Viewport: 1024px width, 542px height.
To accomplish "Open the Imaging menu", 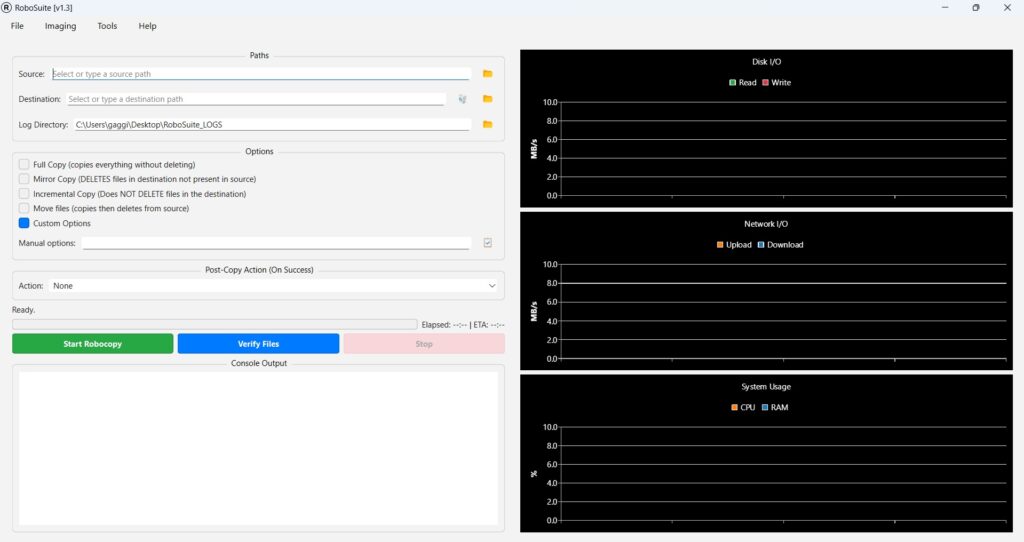I will (x=60, y=26).
